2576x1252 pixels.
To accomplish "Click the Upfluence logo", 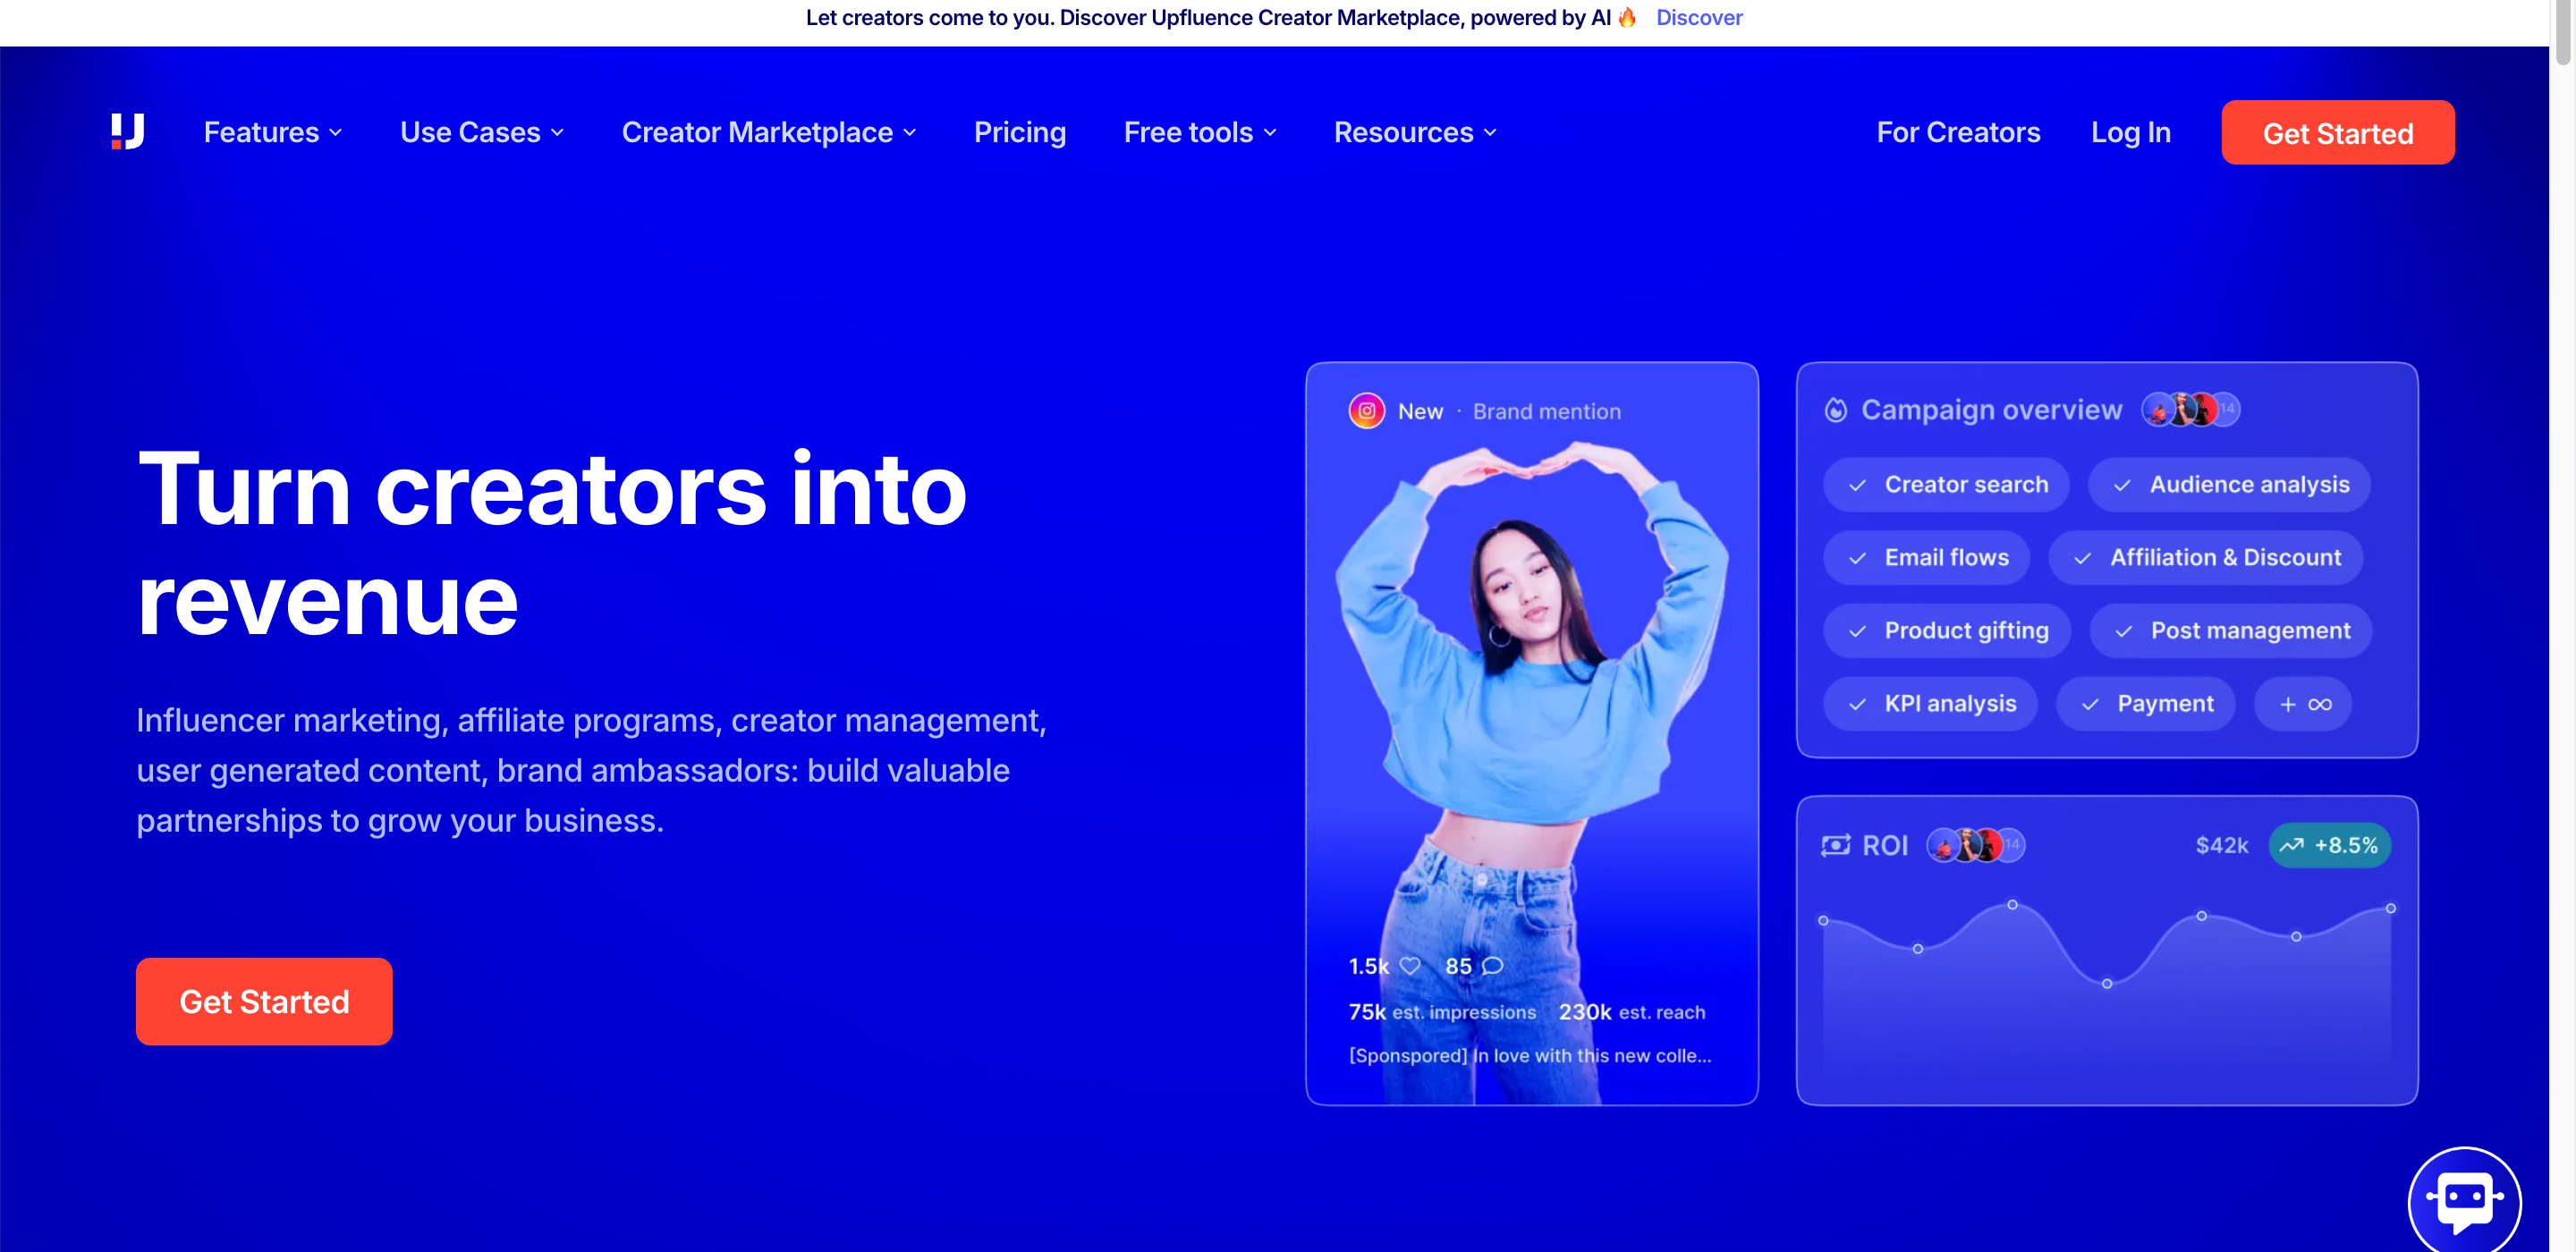I will 126,131.
